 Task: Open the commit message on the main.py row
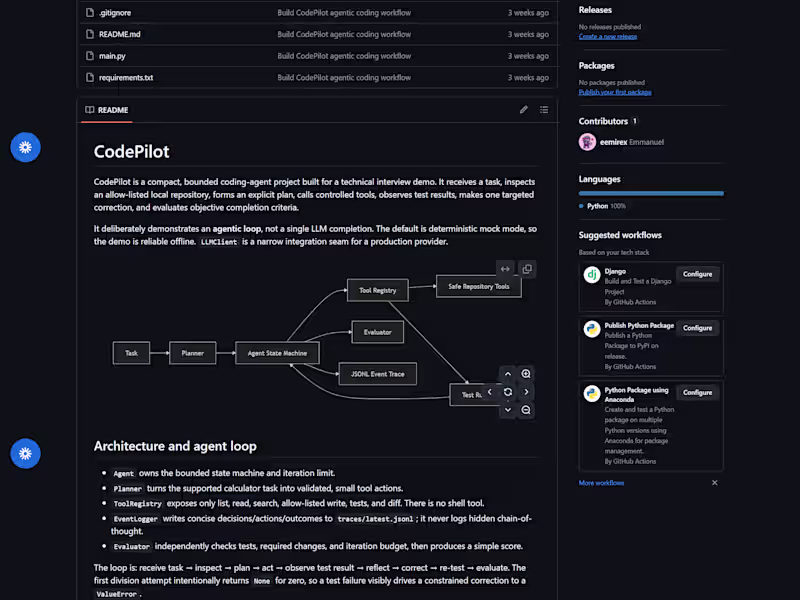click(x=344, y=56)
